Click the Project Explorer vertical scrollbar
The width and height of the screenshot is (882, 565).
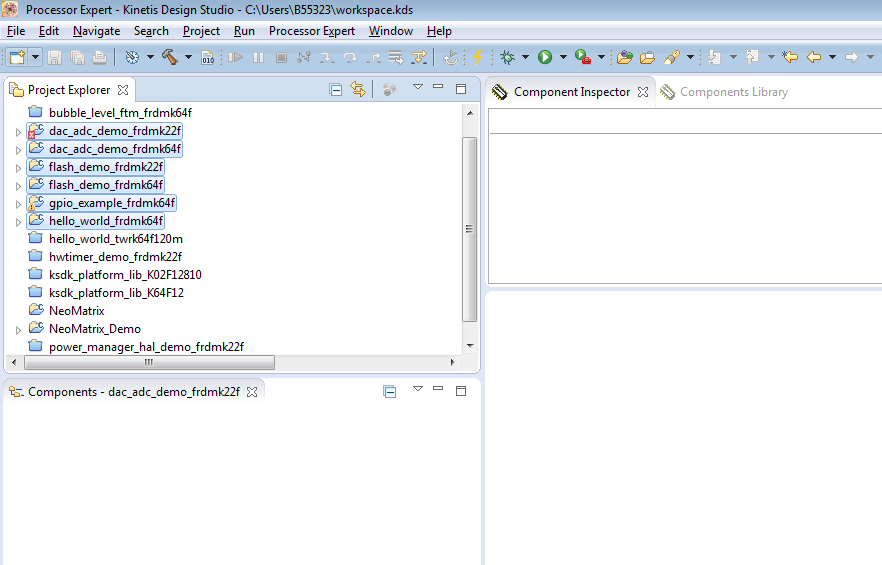click(x=469, y=230)
